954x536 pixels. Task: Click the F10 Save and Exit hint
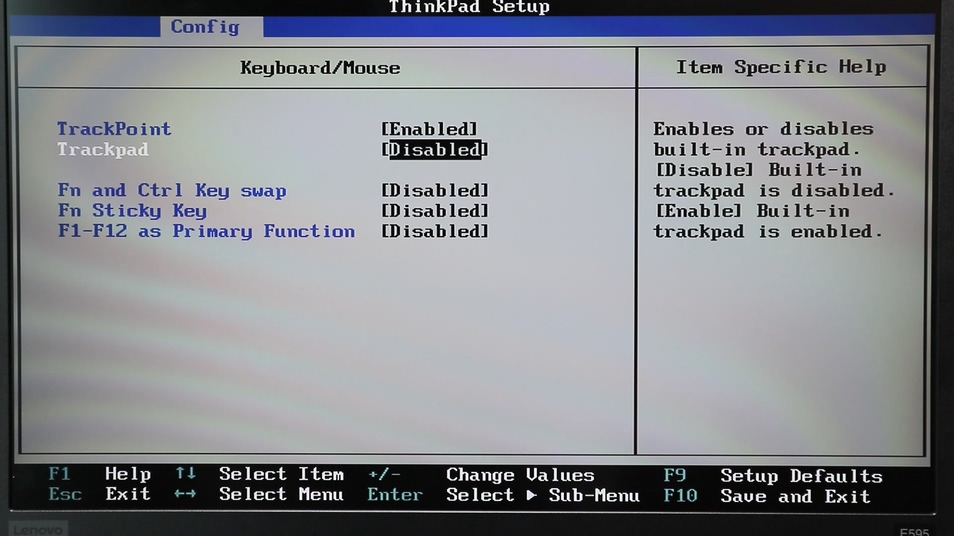767,496
